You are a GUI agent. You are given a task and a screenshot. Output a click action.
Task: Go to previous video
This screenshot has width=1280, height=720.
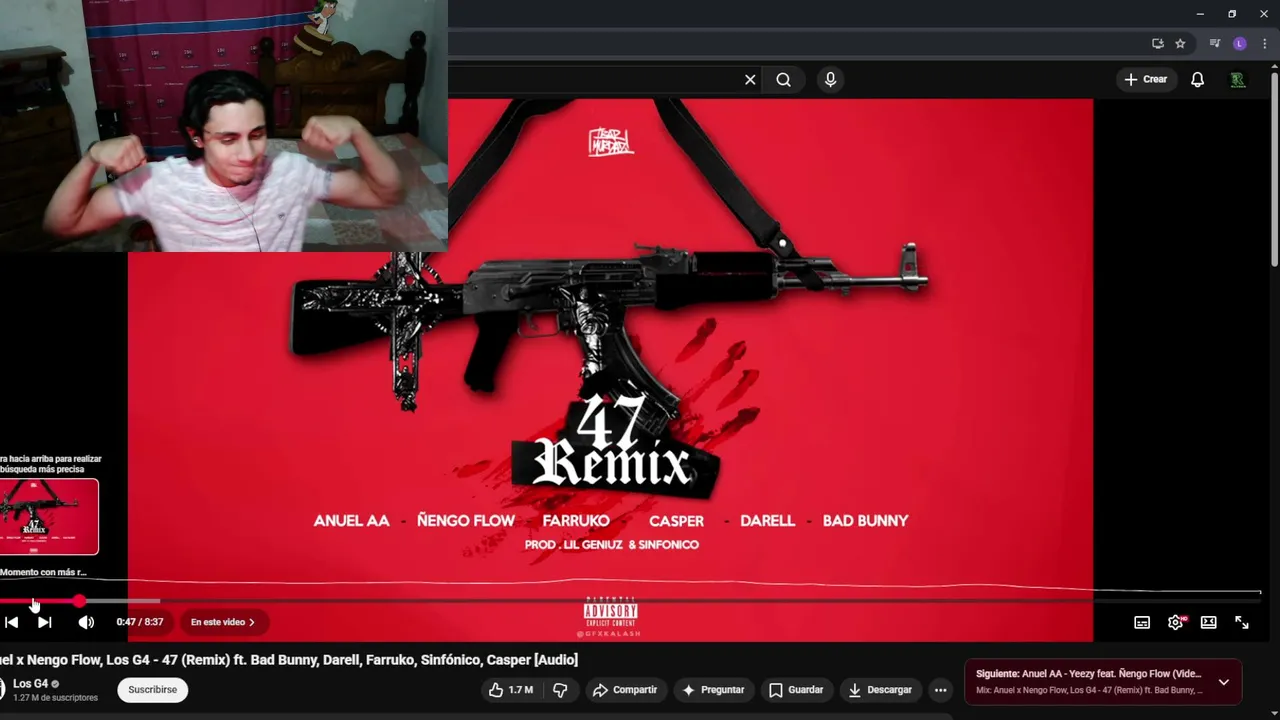11,622
